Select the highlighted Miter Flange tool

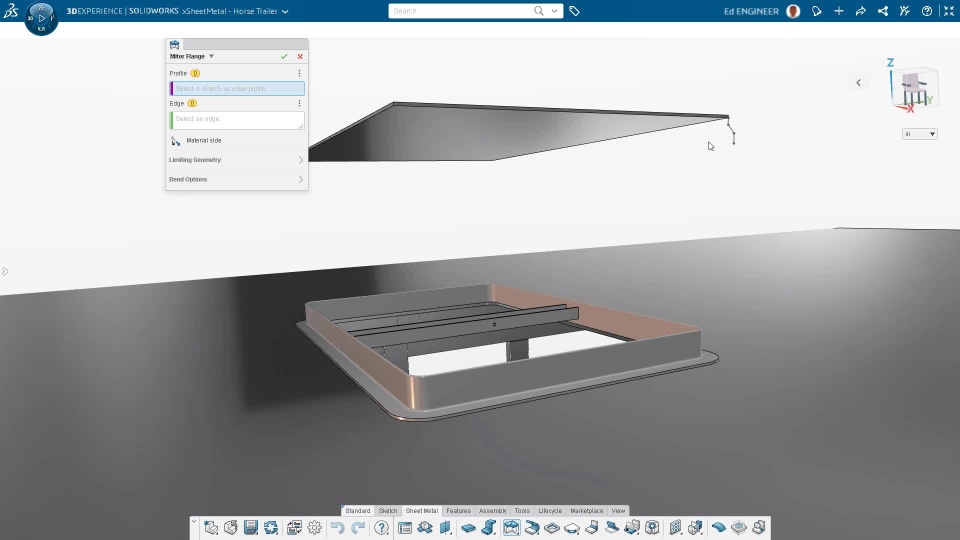tap(511, 528)
